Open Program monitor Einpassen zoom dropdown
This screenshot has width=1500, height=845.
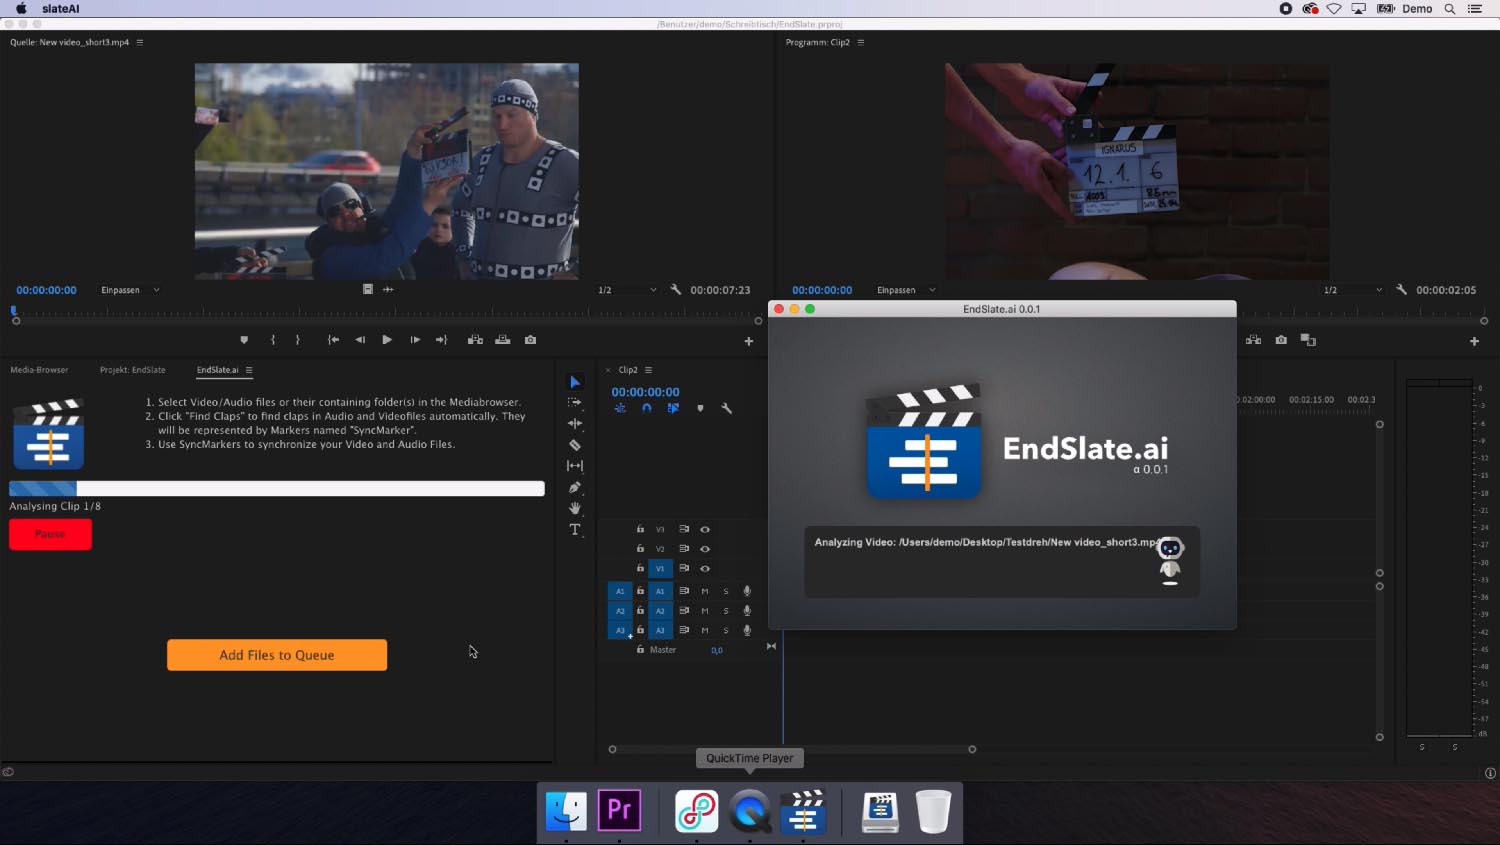(x=906, y=290)
